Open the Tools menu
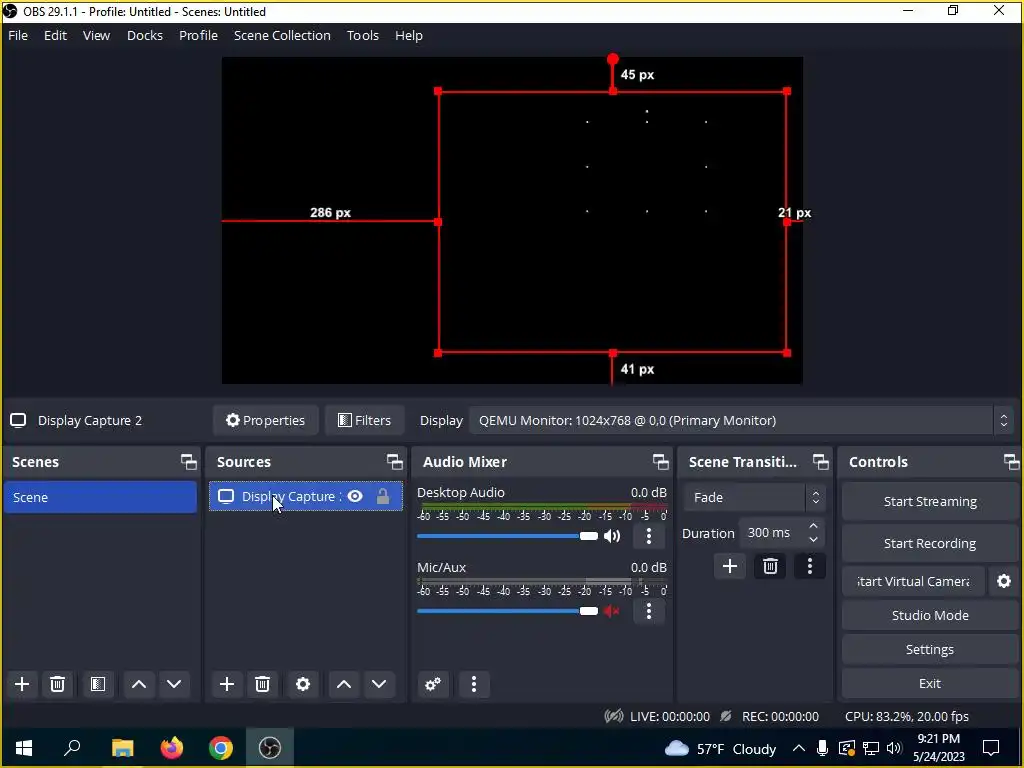Image resolution: width=1024 pixels, height=768 pixels. [x=362, y=35]
